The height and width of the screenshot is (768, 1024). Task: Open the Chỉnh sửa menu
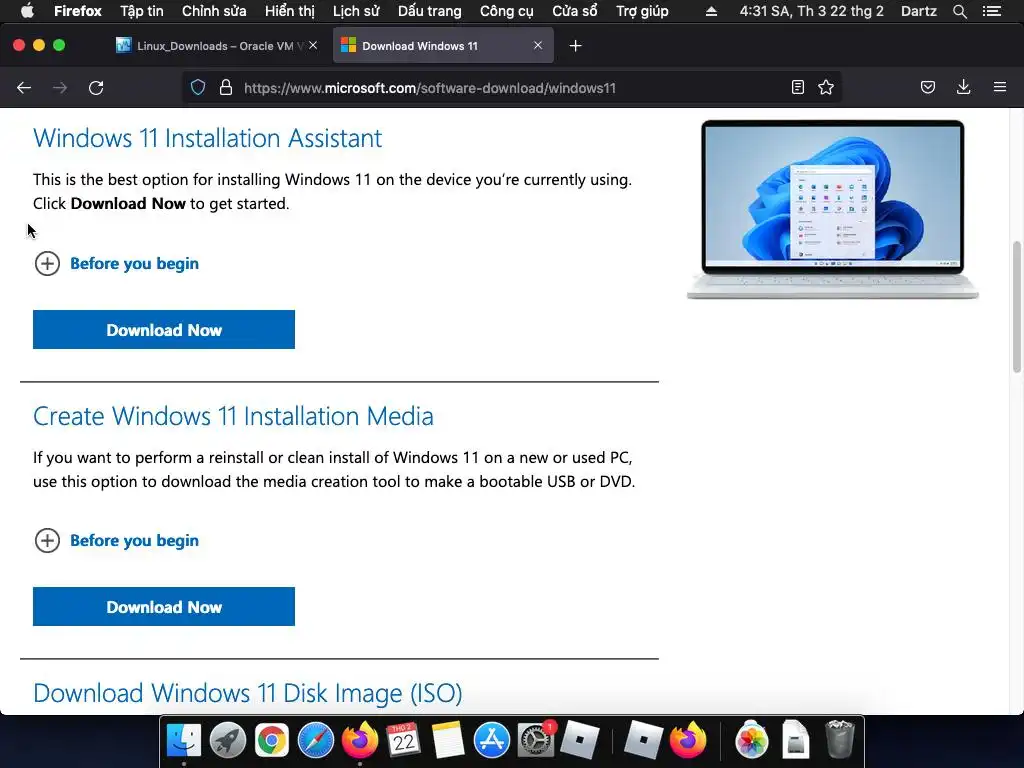(214, 11)
